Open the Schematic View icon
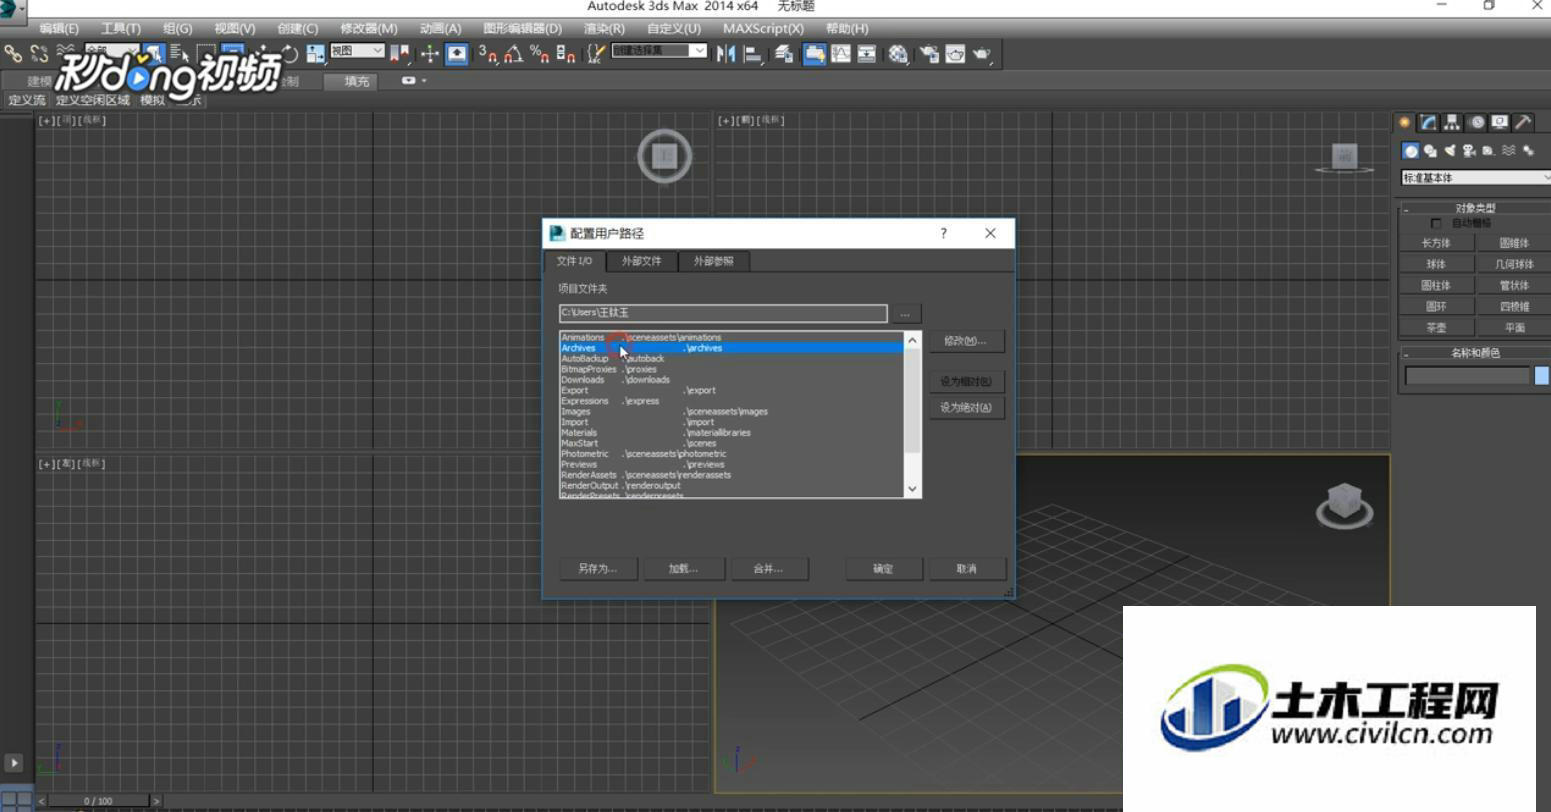 [867, 54]
